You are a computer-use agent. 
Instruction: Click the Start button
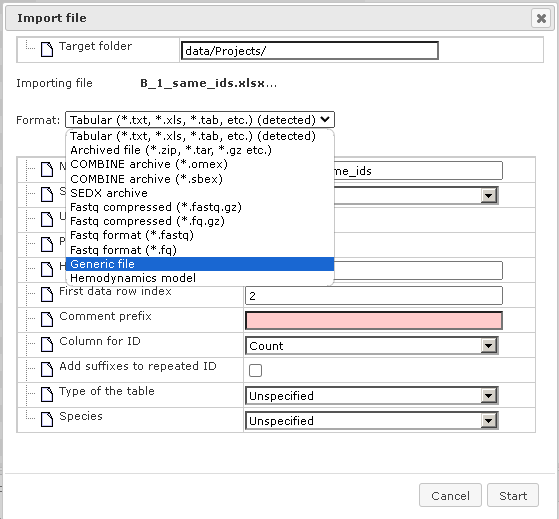tap(513, 495)
